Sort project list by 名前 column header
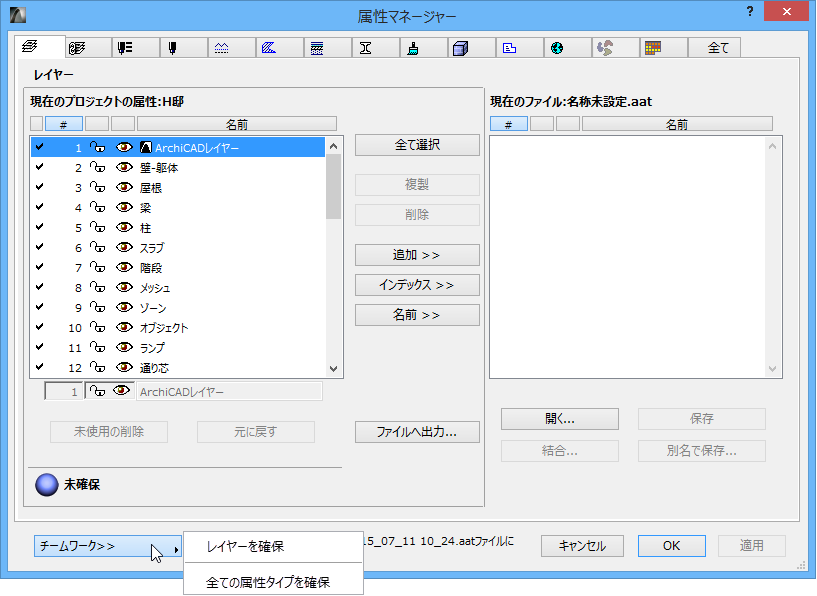The width and height of the screenshot is (817, 596). pos(237,124)
